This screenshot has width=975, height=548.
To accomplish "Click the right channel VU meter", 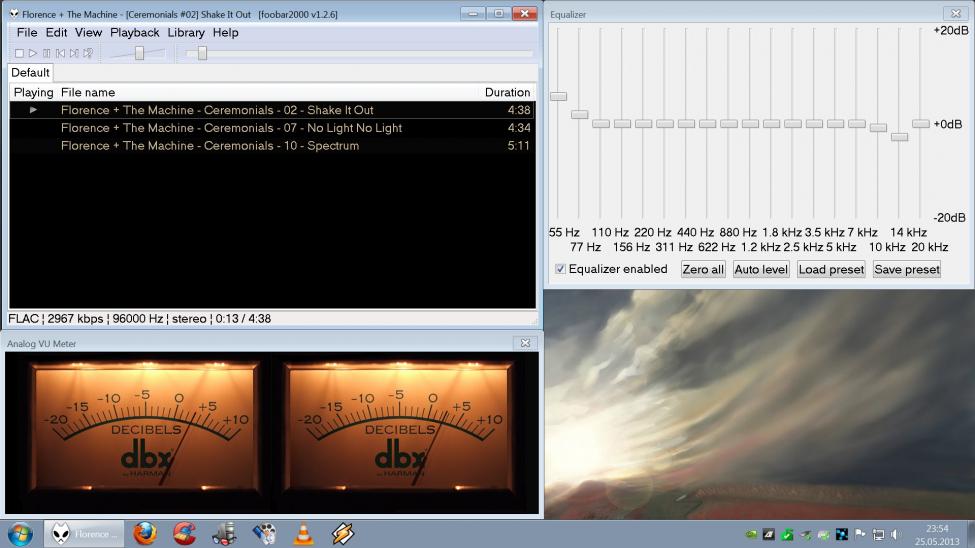I will tap(399, 428).
